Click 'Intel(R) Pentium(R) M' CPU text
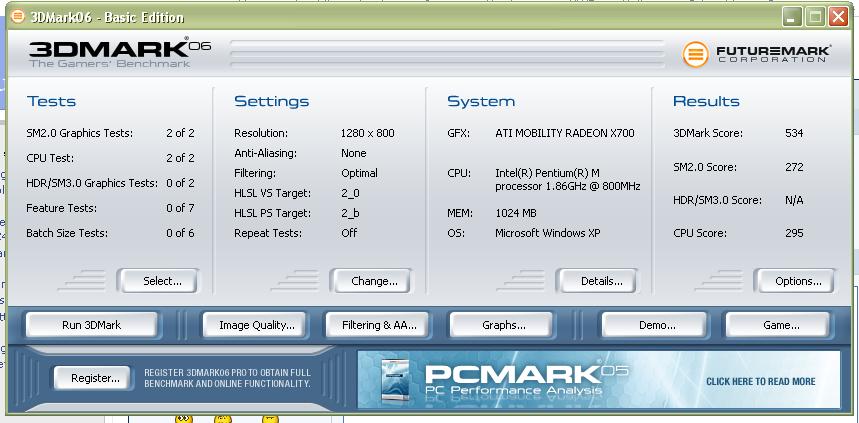Viewport: 859px width, 423px height. (548, 173)
